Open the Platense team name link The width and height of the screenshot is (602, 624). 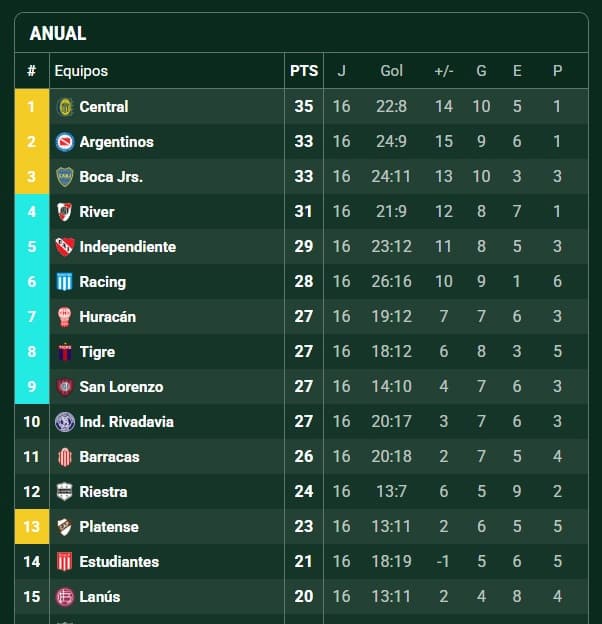pyautogui.click(x=109, y=527)
